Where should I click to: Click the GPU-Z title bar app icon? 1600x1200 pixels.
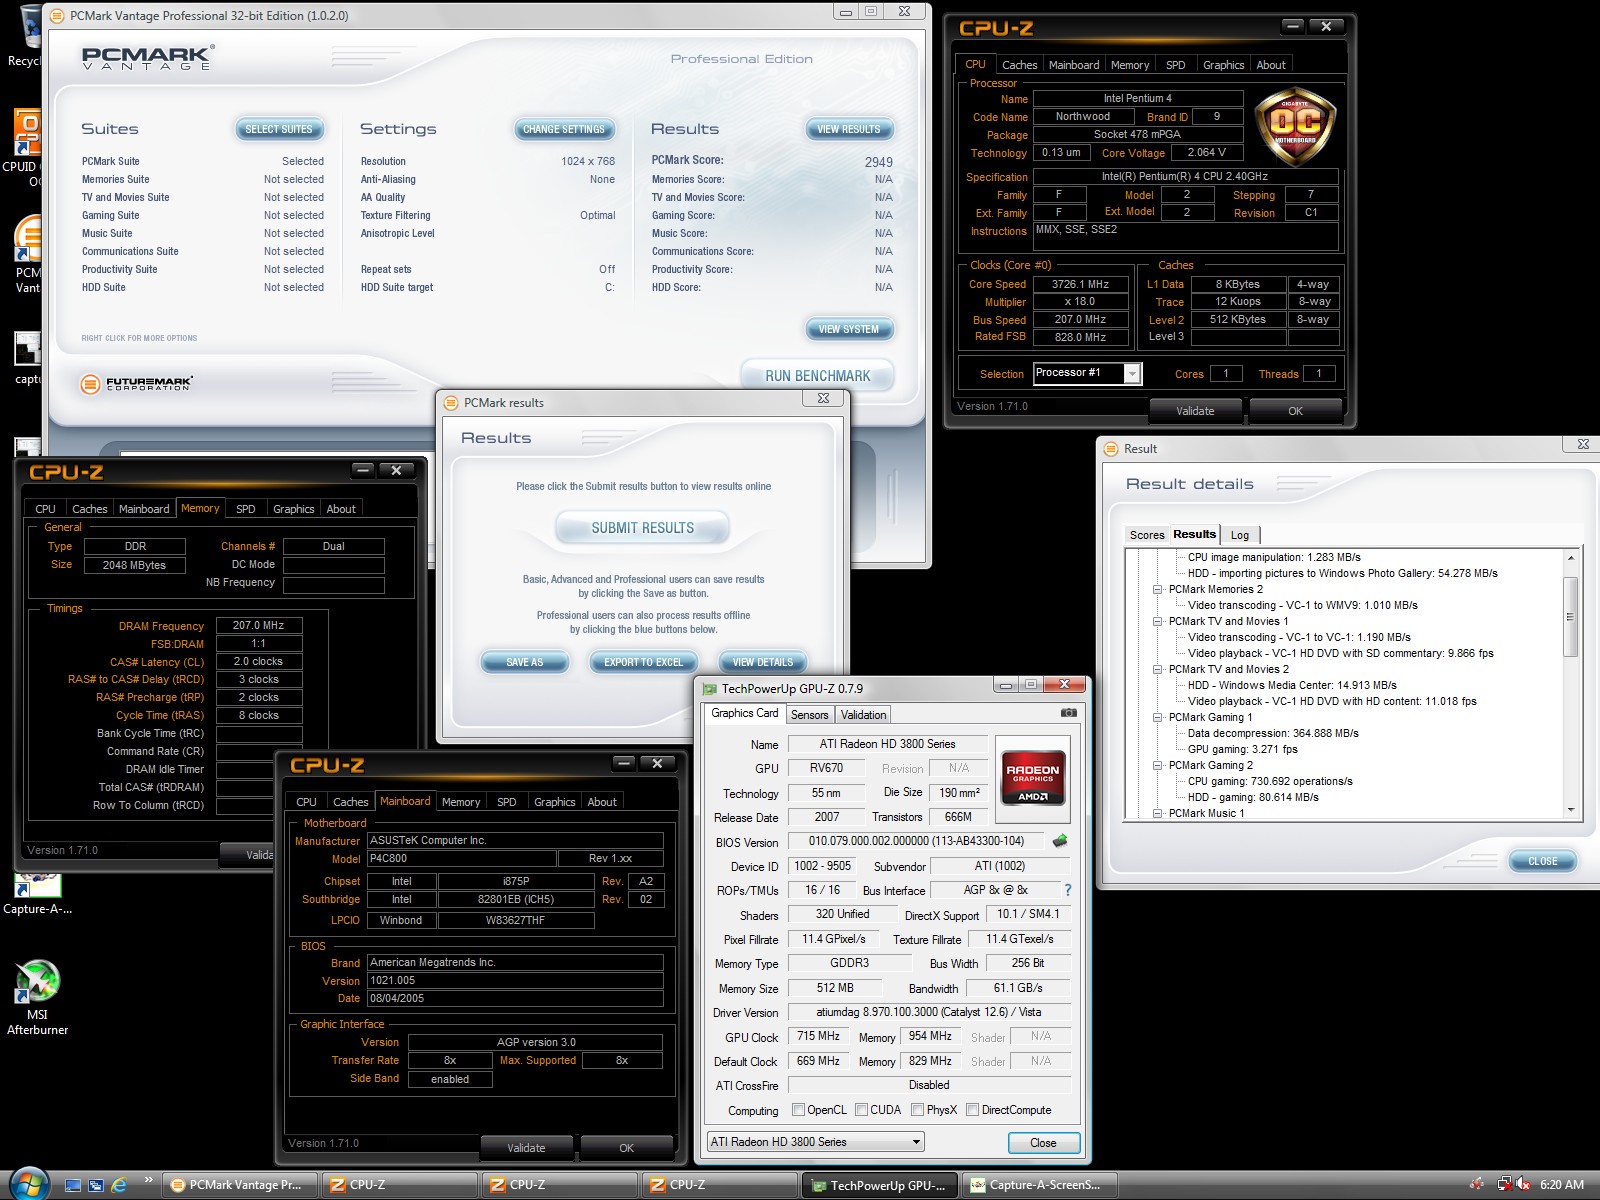click(x=710, y=688)
